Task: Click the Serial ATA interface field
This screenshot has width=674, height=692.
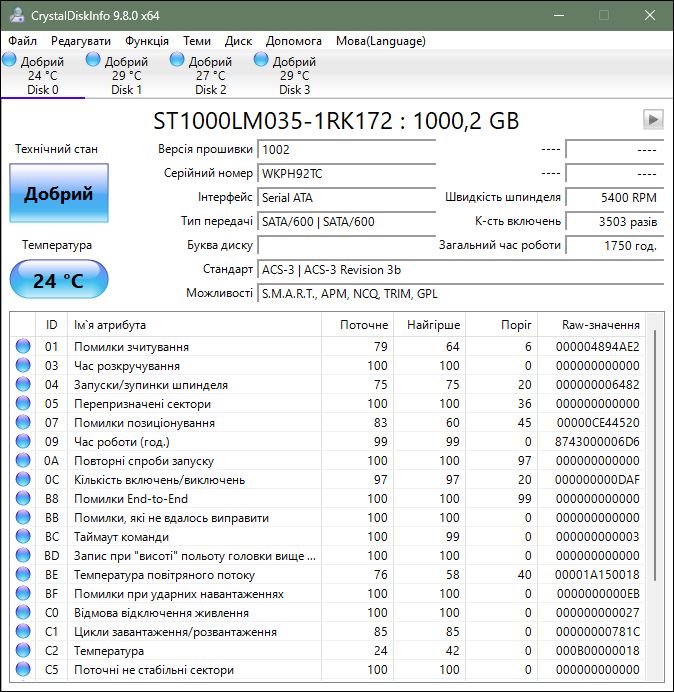Action: (346, 197)
